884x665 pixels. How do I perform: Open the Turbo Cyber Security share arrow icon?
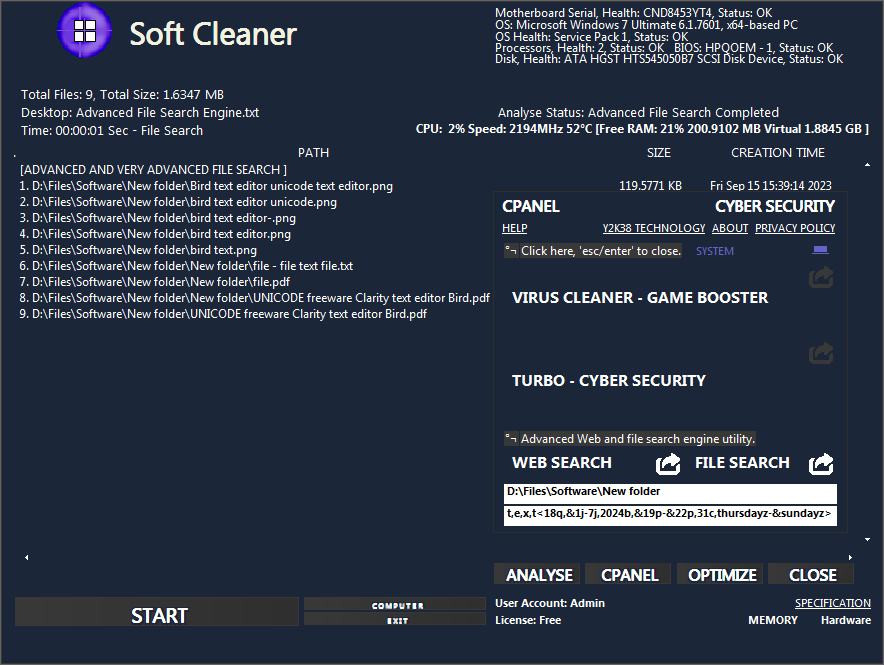[x=821, y=353]
